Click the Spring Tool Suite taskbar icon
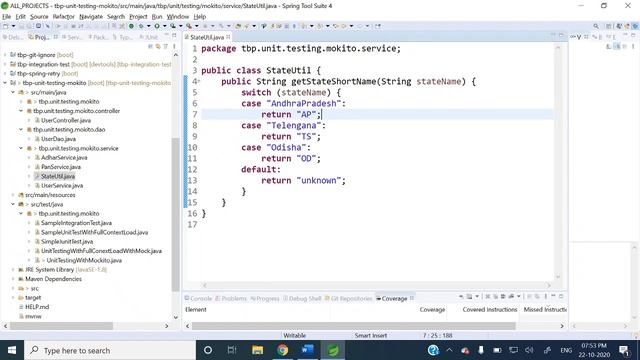This screenshot has height=360, width=640. pyautogui.click(x=333, y=350)
